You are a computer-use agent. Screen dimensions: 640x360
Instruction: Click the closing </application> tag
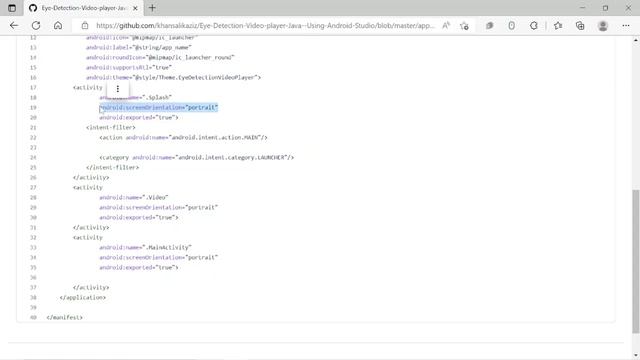[x=82, y=298]
